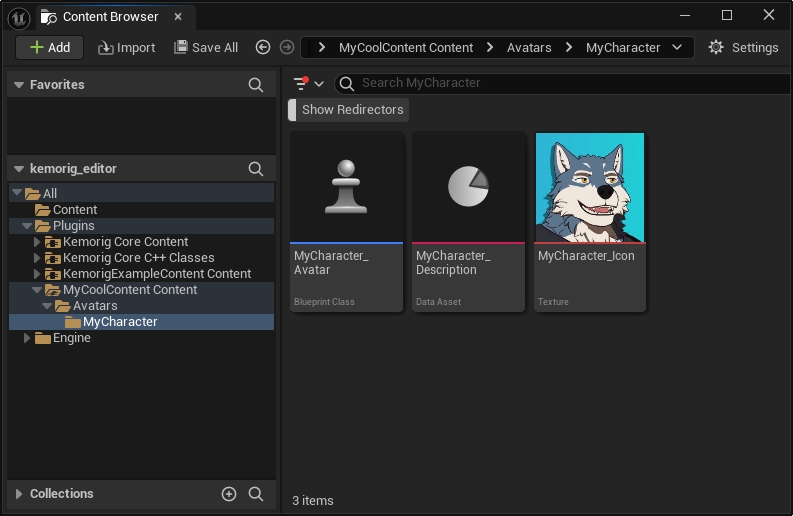Click search icon in Collections panel
Viewport: 793px width, 516px height.
pos(256,494)
